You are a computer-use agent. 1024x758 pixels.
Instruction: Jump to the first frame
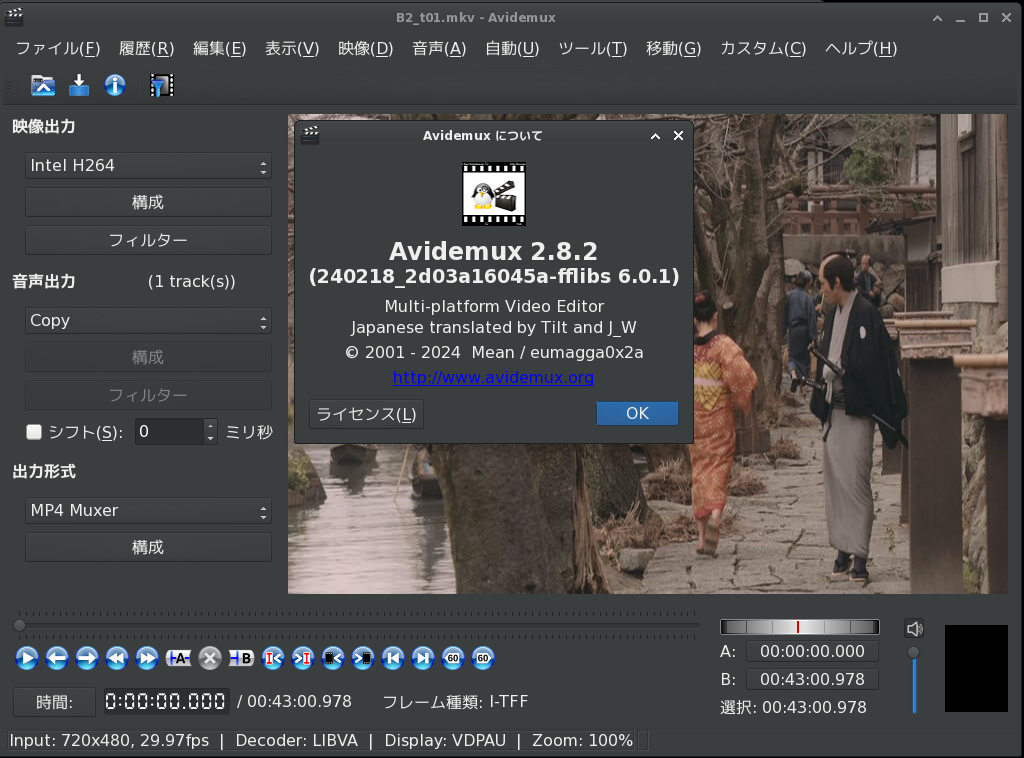click(393, 658)
